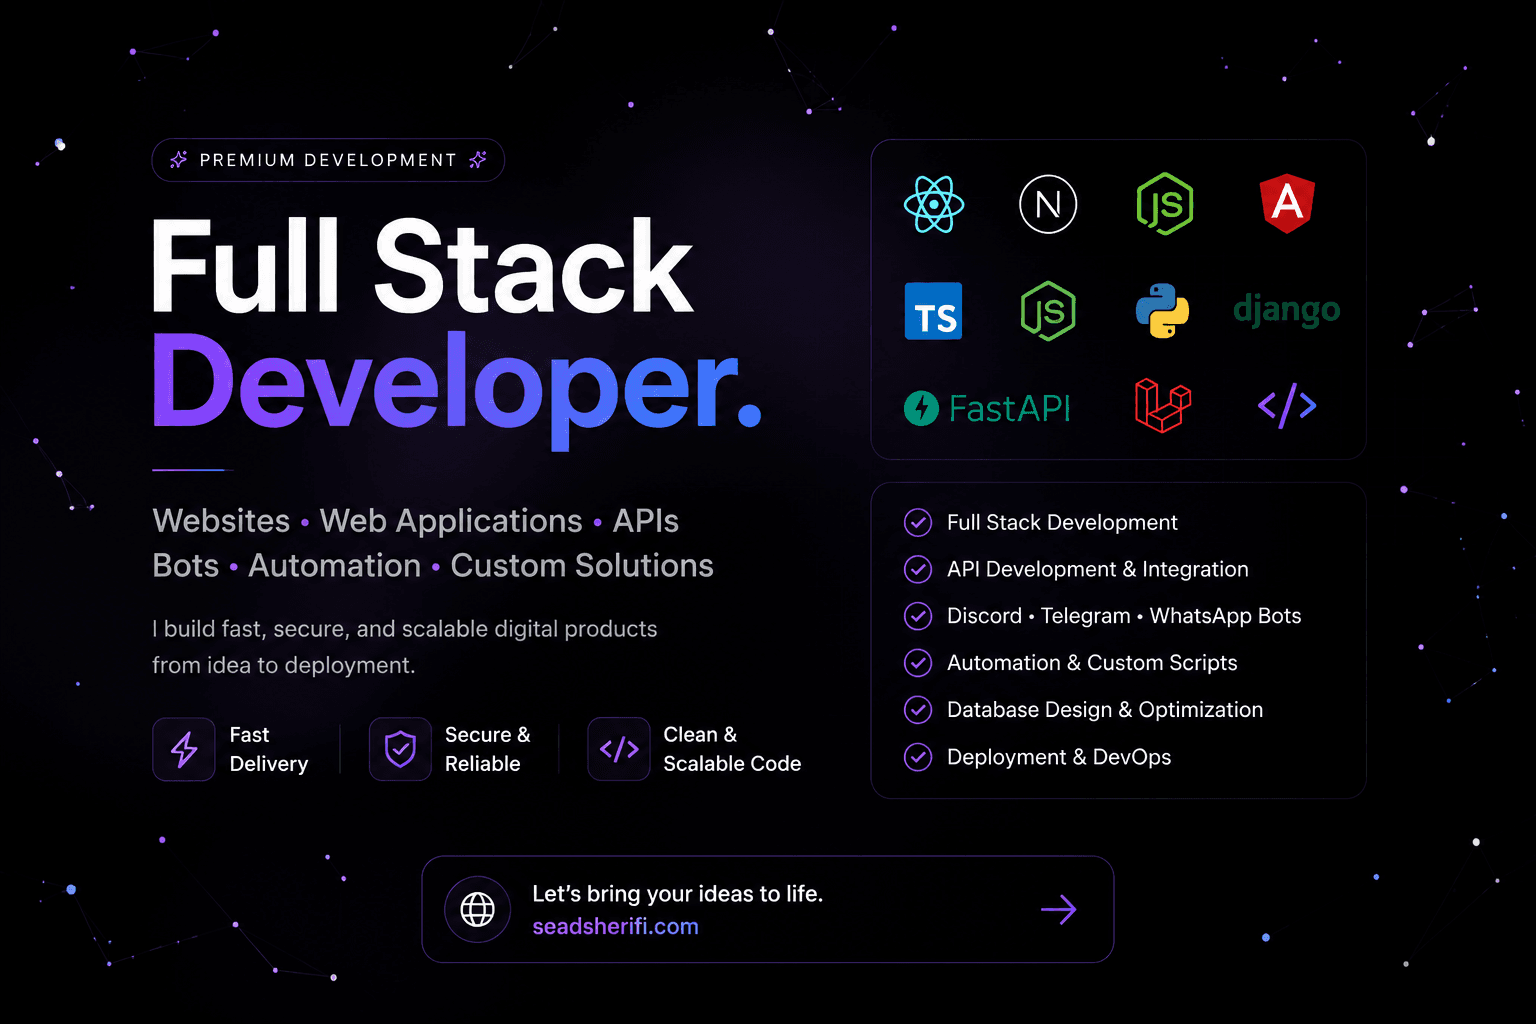Click the React atom logo
This screenshot has height=1024, width=1536.
coord(934,204)
